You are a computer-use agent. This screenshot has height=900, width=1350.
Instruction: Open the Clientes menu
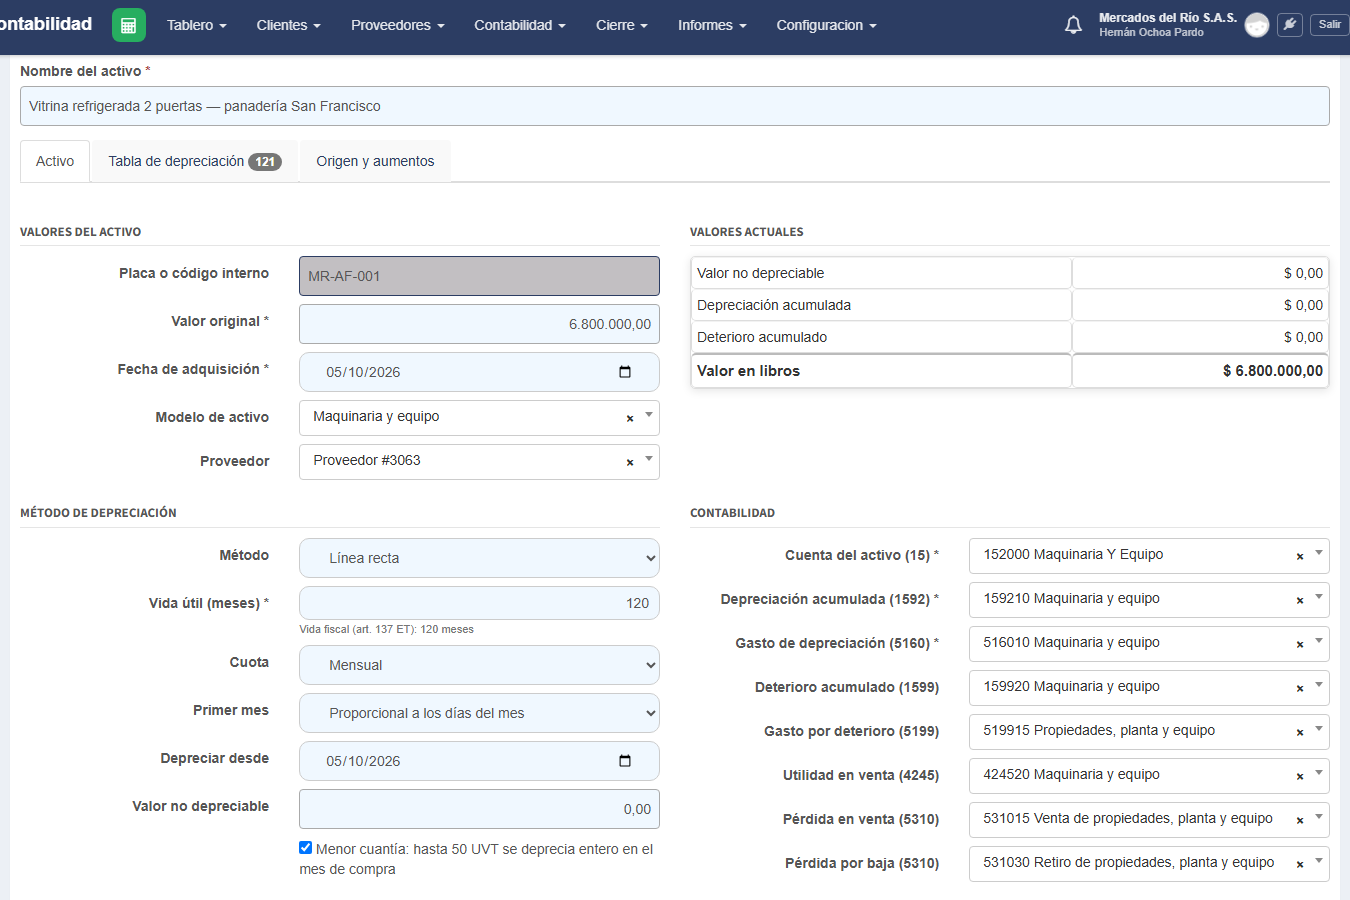(289, 25)
